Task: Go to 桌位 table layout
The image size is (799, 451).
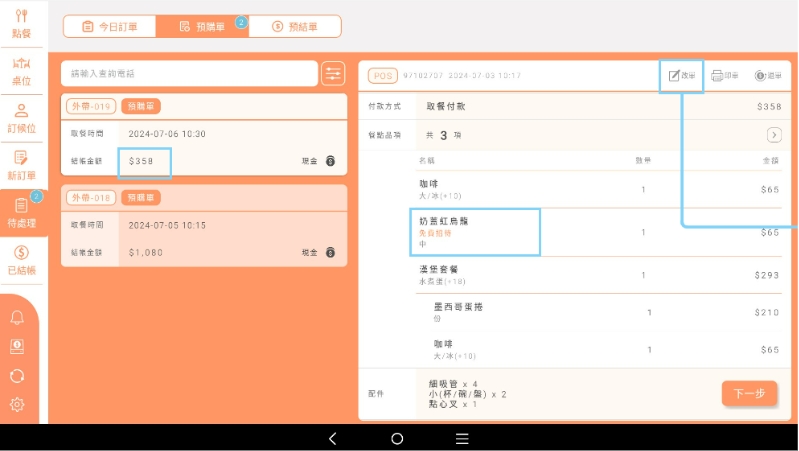Action: (x=20, y=71)
